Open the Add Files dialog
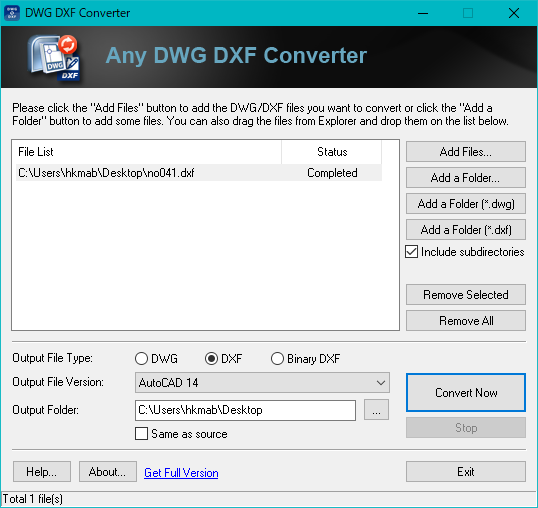538x508 pixels. point(466,152)
